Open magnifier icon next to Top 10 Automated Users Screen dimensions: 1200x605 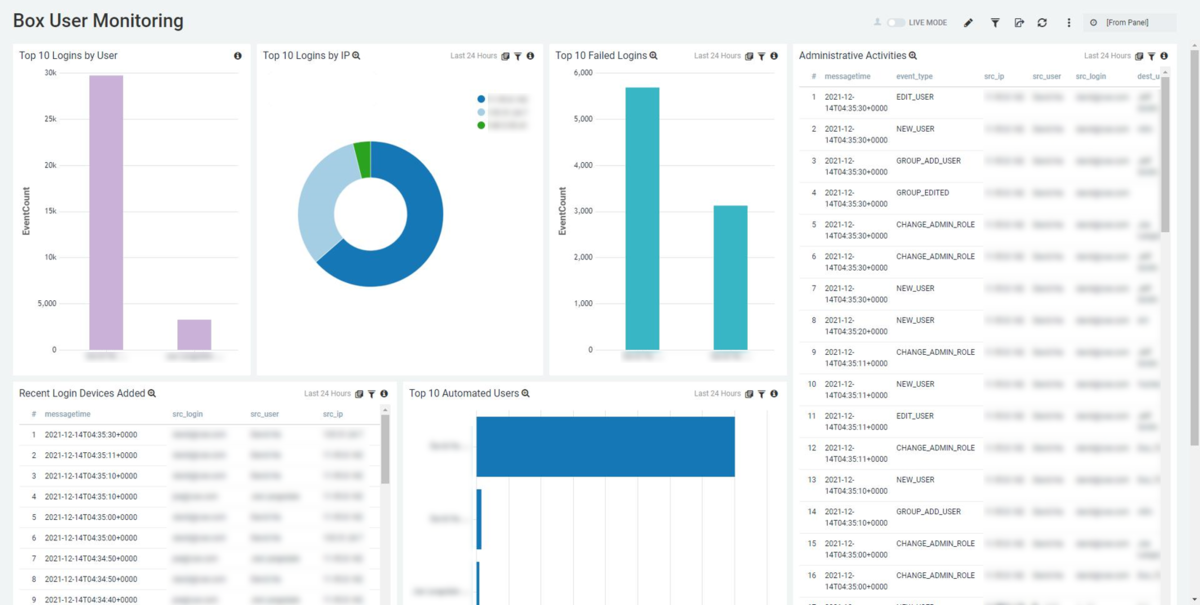pos(525,394)
